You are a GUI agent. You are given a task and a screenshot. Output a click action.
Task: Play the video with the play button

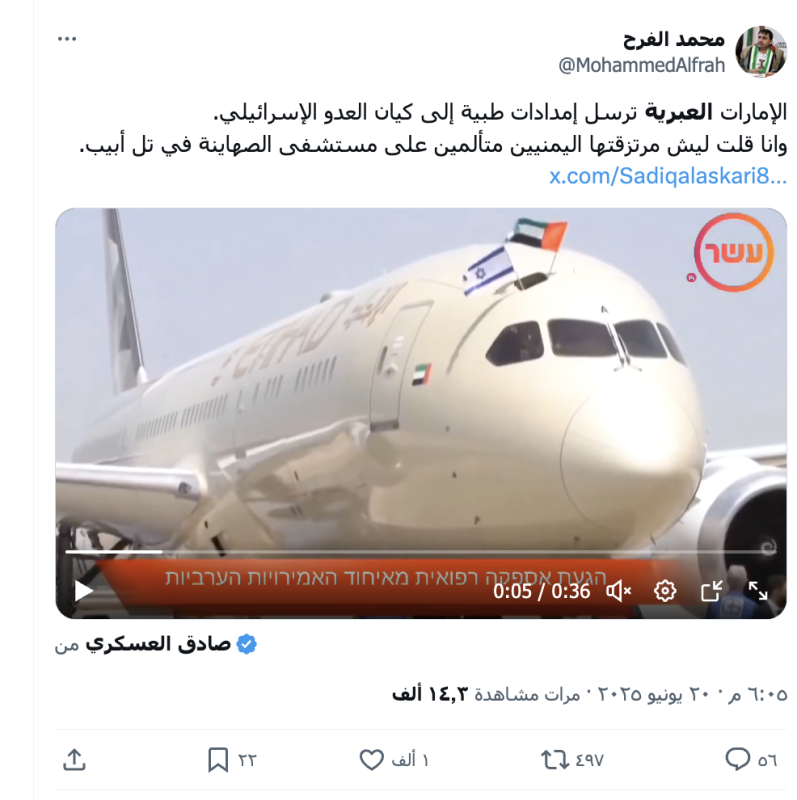point(84,591)
